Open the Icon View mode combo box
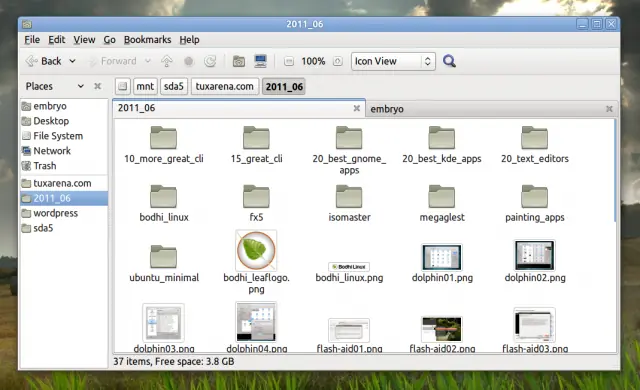 [x=393, y=61]
